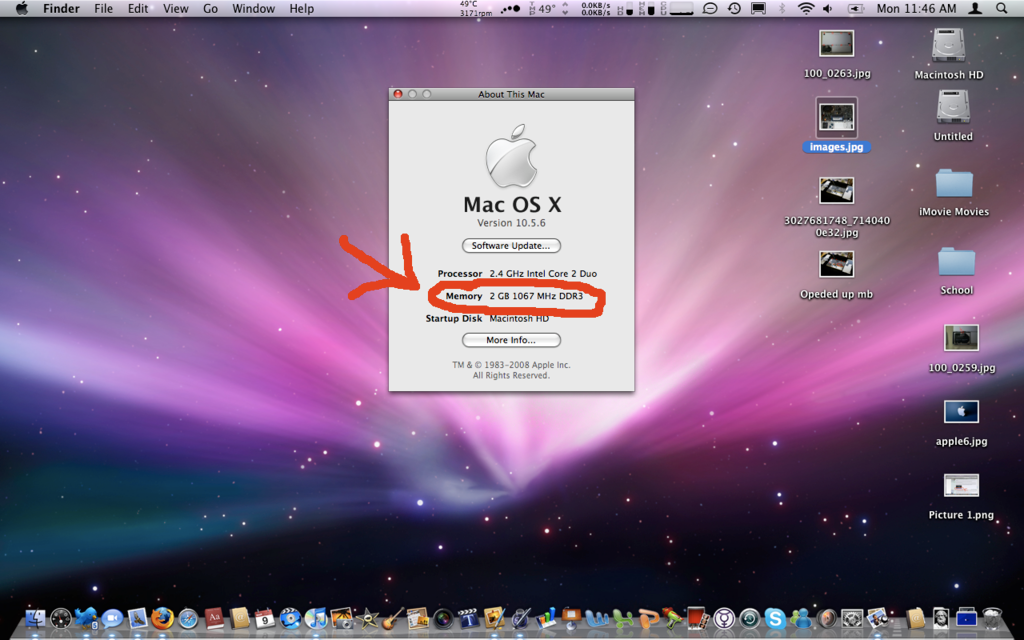Click the Software Update button
This screenshot has height=640, width=1024.
[x=511, y=246]
